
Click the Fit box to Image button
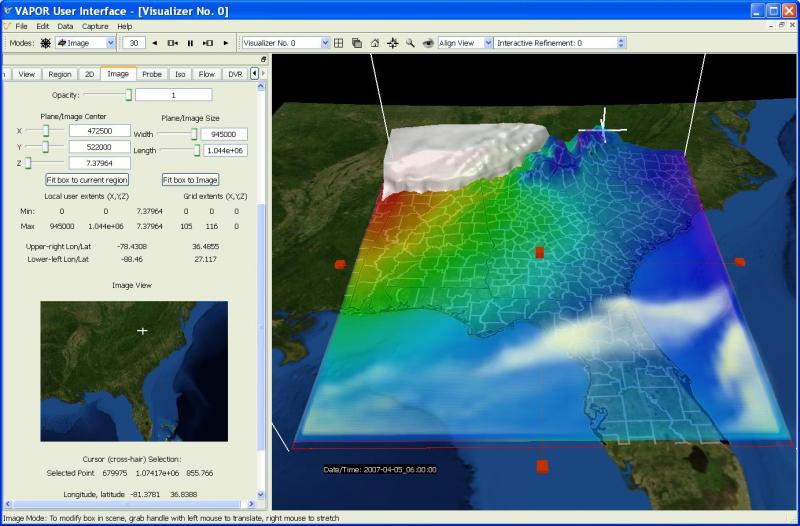(x=190, y=180)
